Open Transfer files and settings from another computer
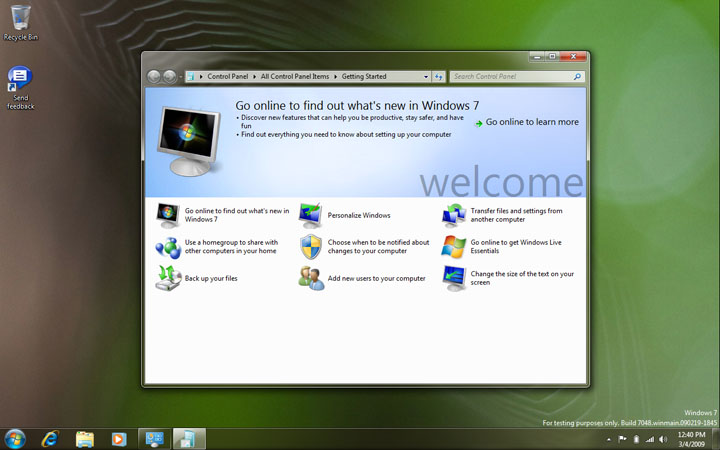This screenshot has height=450, width=720. [x=516, y=215]
